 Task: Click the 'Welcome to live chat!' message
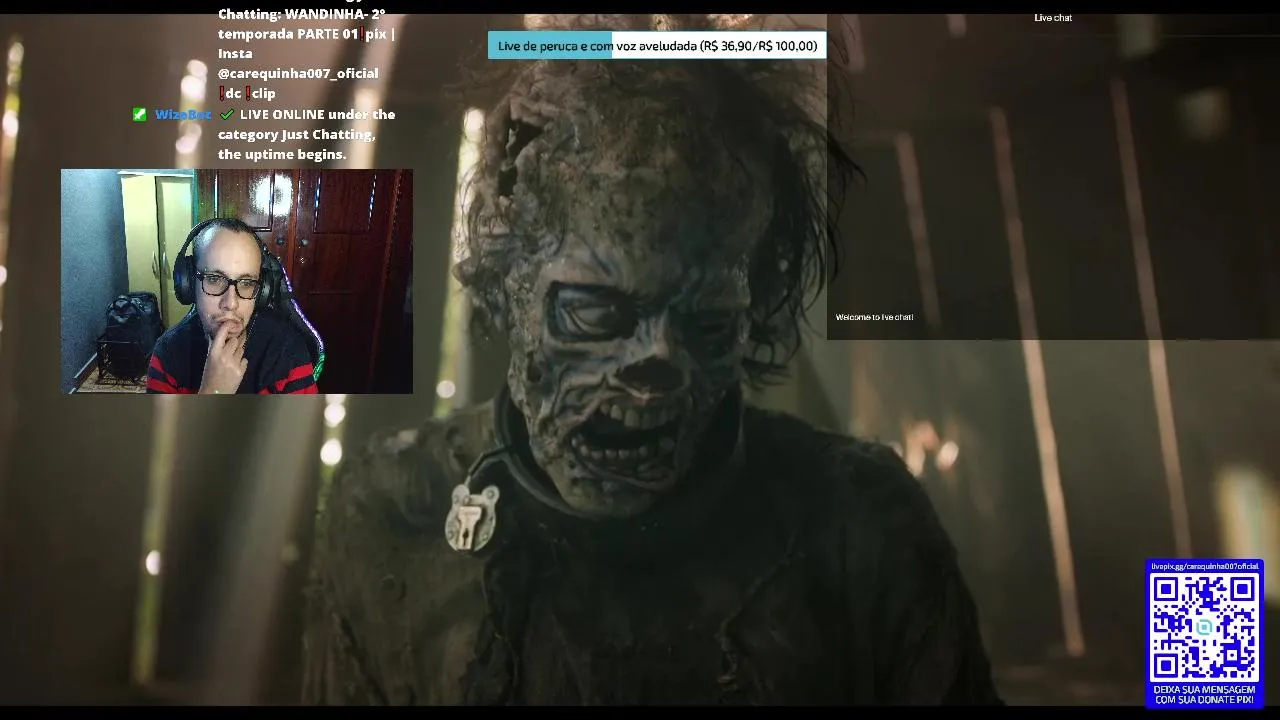tap(874, 317)
